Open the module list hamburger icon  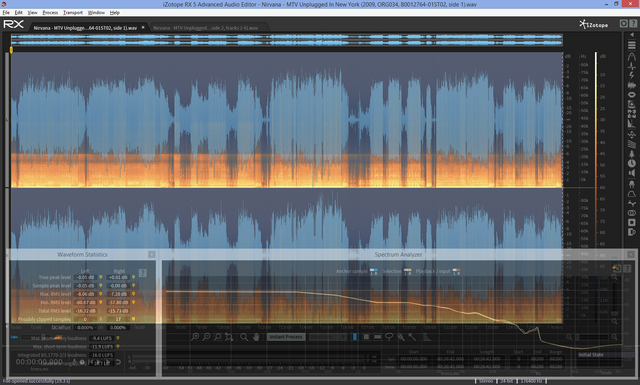[631, 45]
